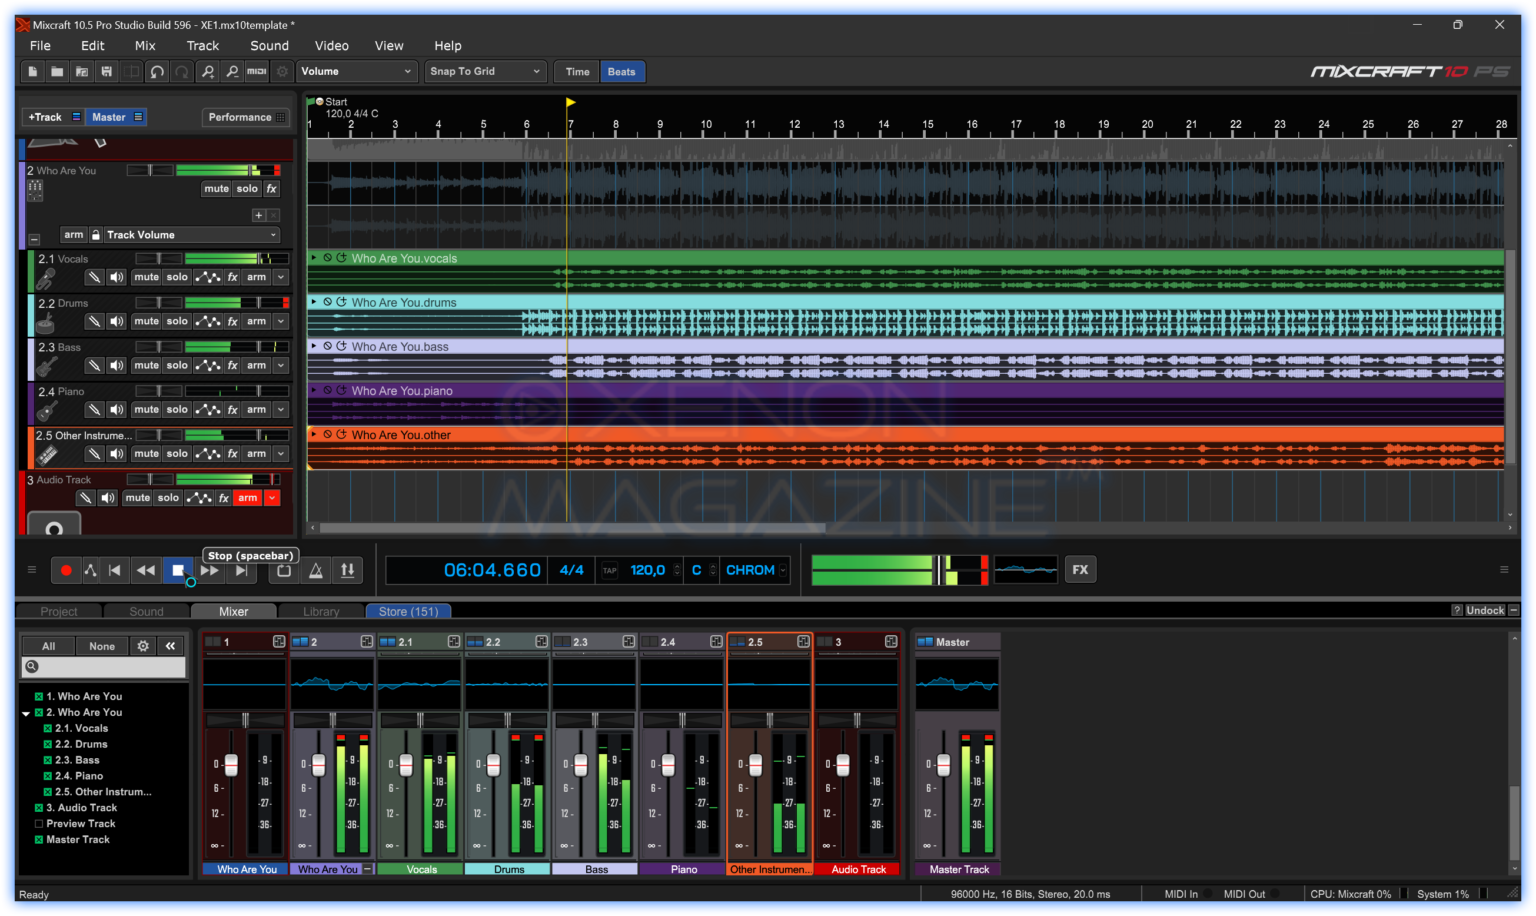Image resolution: width=1536 pixels, height=916 pixels.
Task: Select the Master Track item in the mixer list
Action: click(77, 839)
